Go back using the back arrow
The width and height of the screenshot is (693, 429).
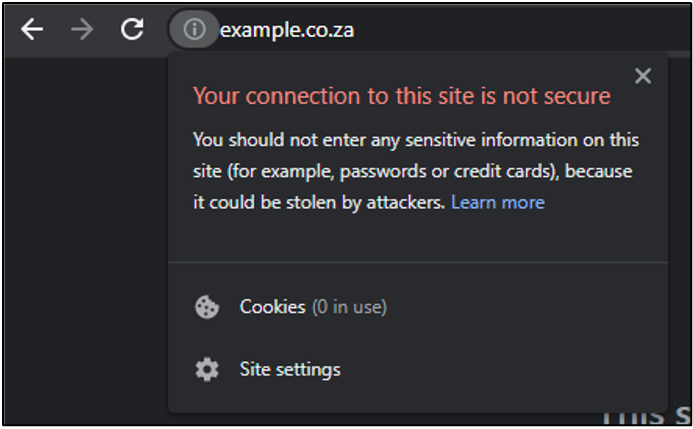point(32,30)
